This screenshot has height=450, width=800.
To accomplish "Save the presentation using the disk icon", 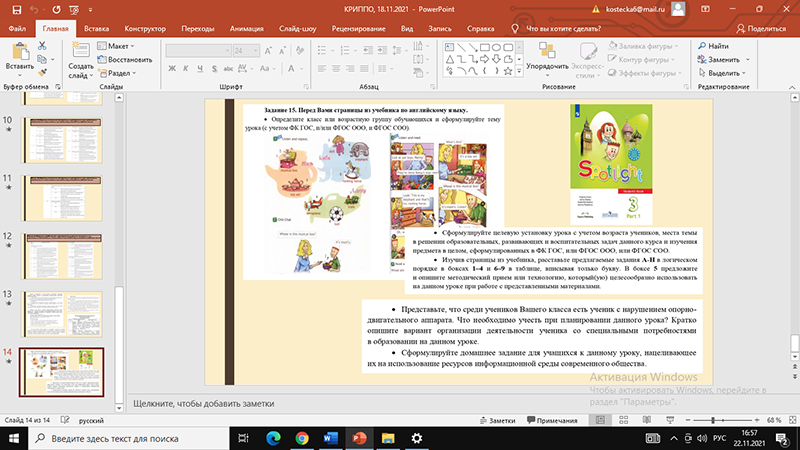I will [x=17, y=10].
